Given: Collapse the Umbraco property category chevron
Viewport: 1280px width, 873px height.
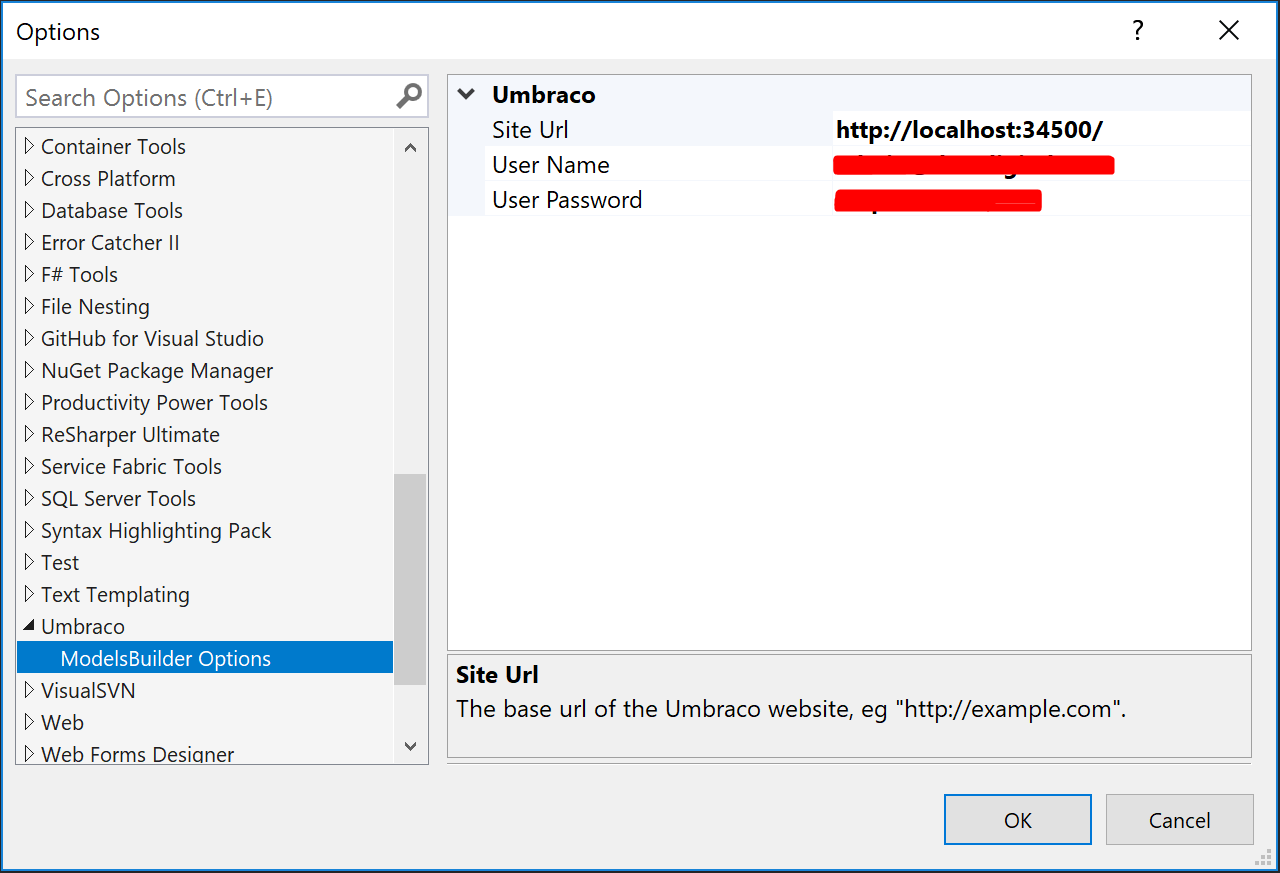Looking at the screenshot, I should 466,95.
